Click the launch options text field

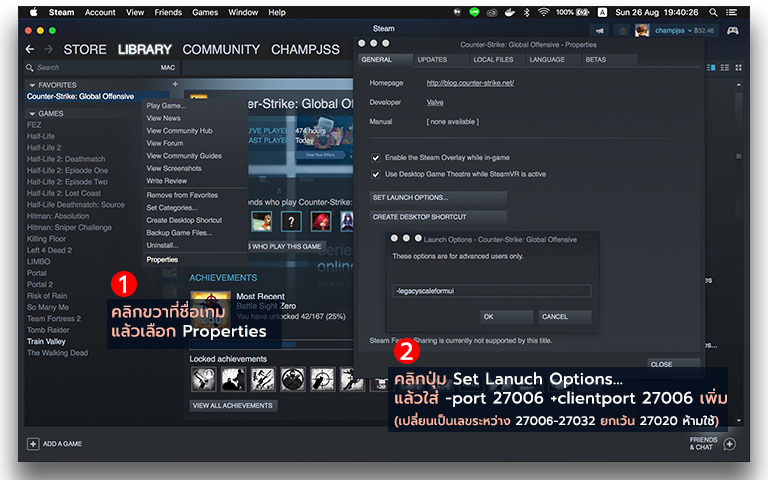pos(492,291)
